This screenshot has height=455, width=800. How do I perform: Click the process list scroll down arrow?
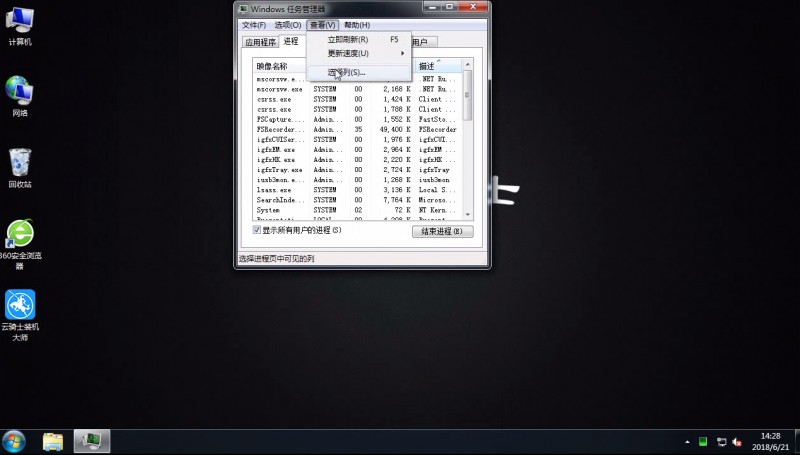tap(467, 215)
